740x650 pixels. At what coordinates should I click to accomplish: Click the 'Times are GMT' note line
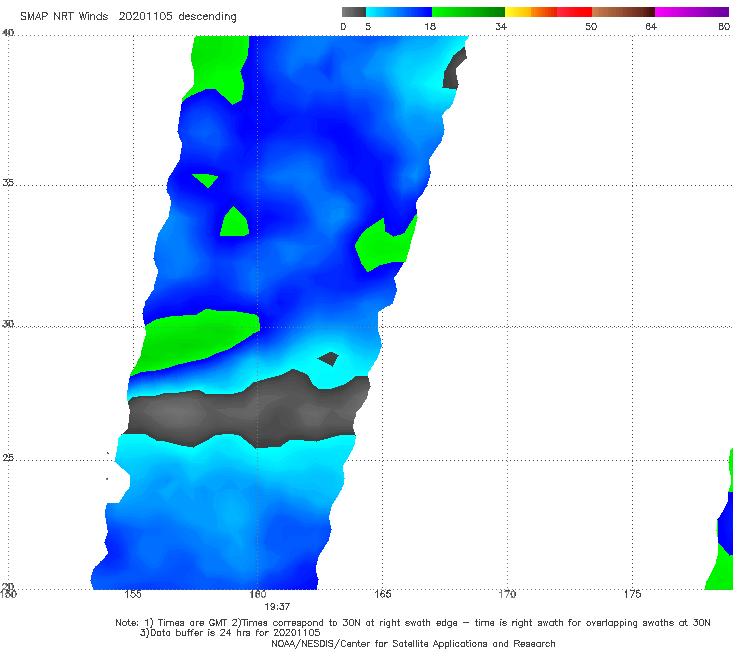412,623
